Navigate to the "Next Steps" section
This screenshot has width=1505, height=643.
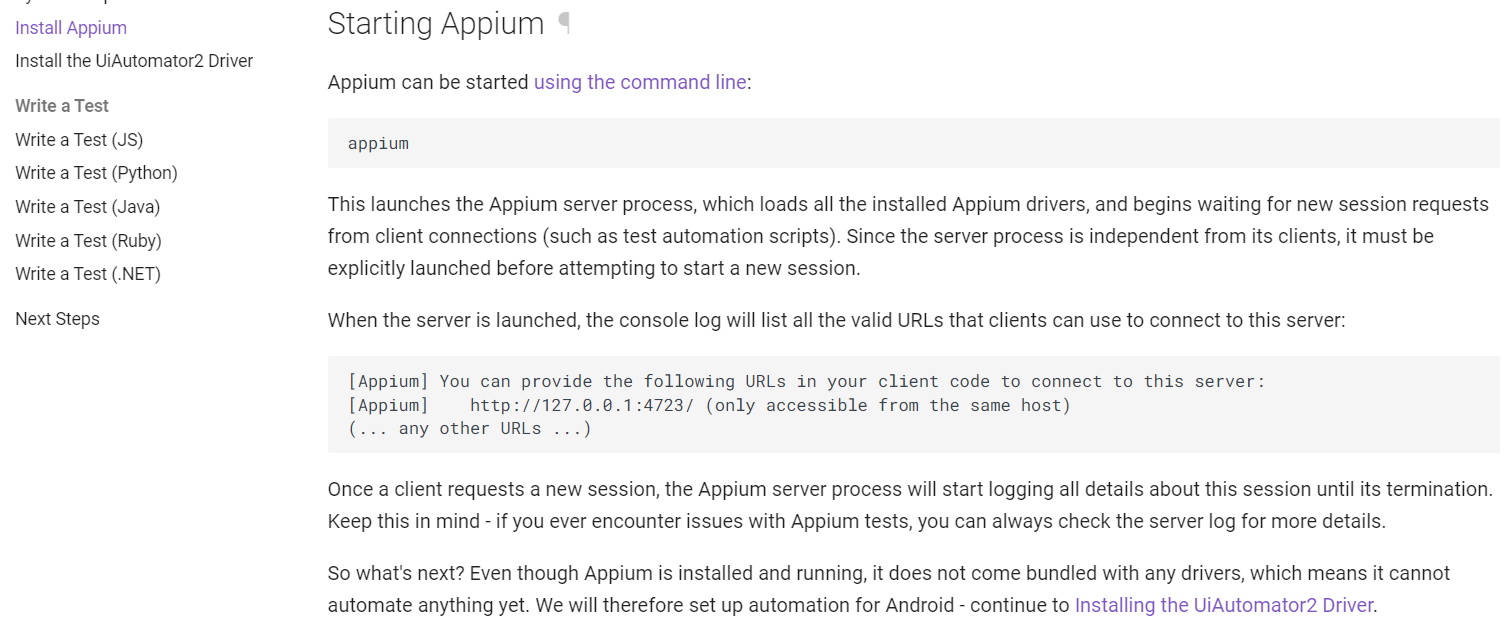57,318
